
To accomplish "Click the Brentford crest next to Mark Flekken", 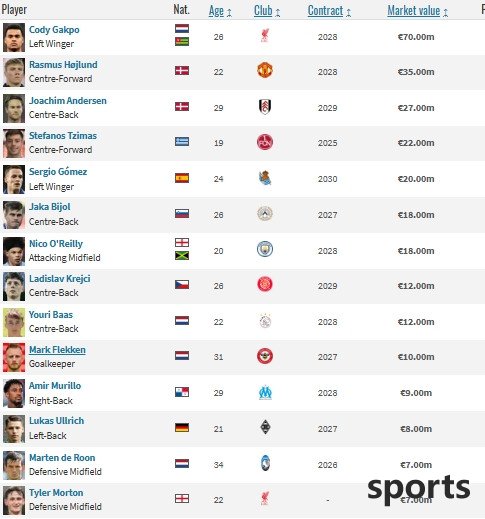I will point(265,356).
